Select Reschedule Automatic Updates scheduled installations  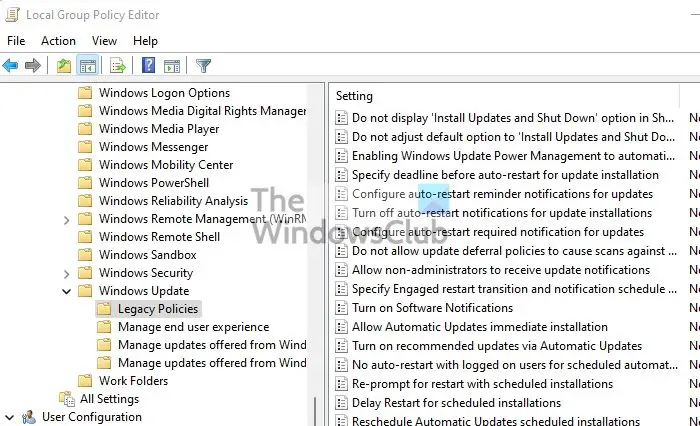click(496, 421)
